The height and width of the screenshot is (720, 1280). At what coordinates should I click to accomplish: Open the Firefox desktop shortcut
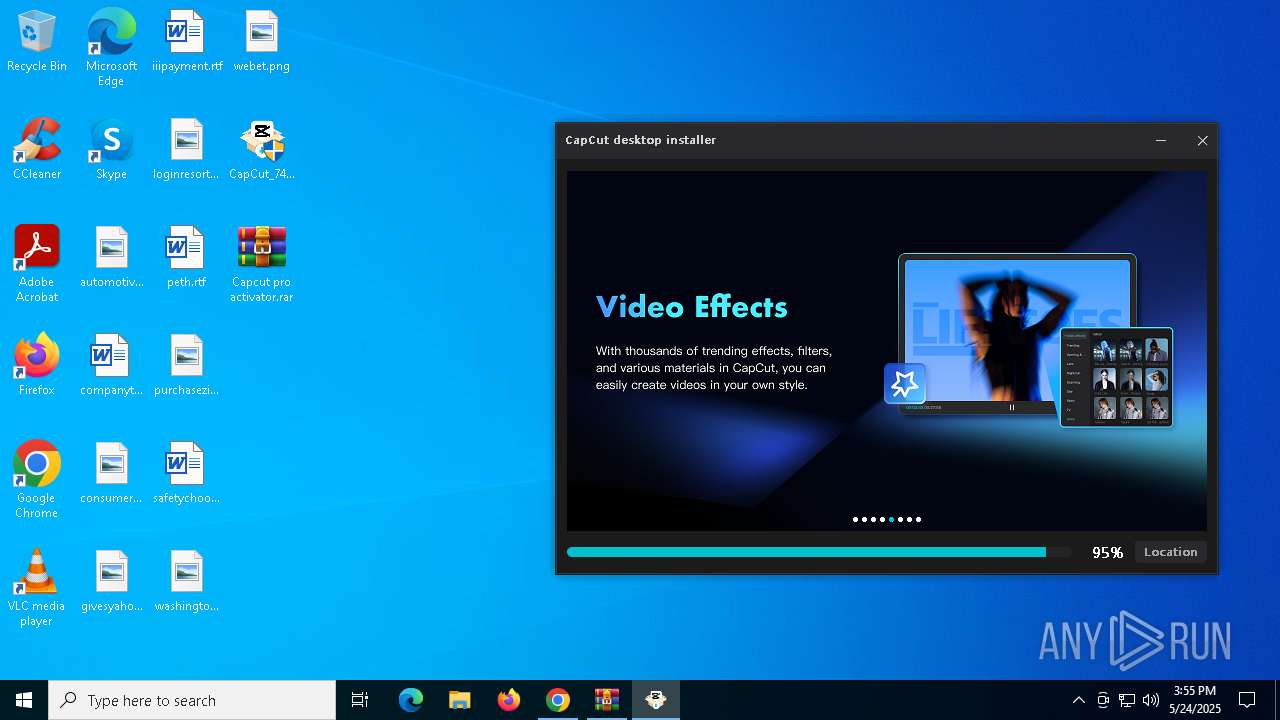pyautogui.click(x=37, y=365)
